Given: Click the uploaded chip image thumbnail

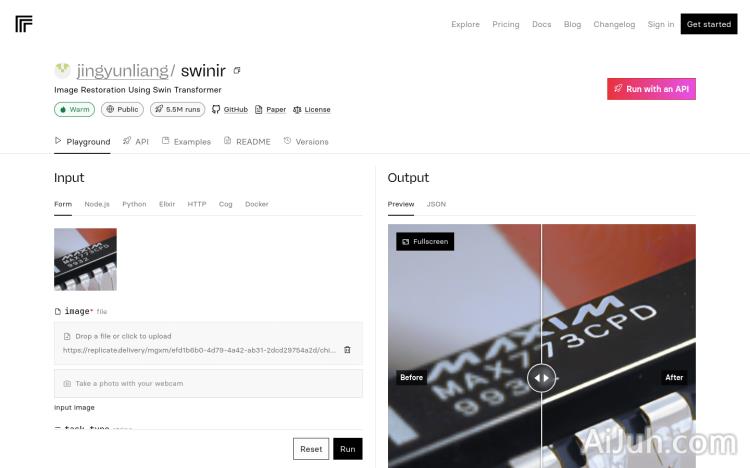Looking at the screenshot, I should pyautogui.click(x=85, y=259).
